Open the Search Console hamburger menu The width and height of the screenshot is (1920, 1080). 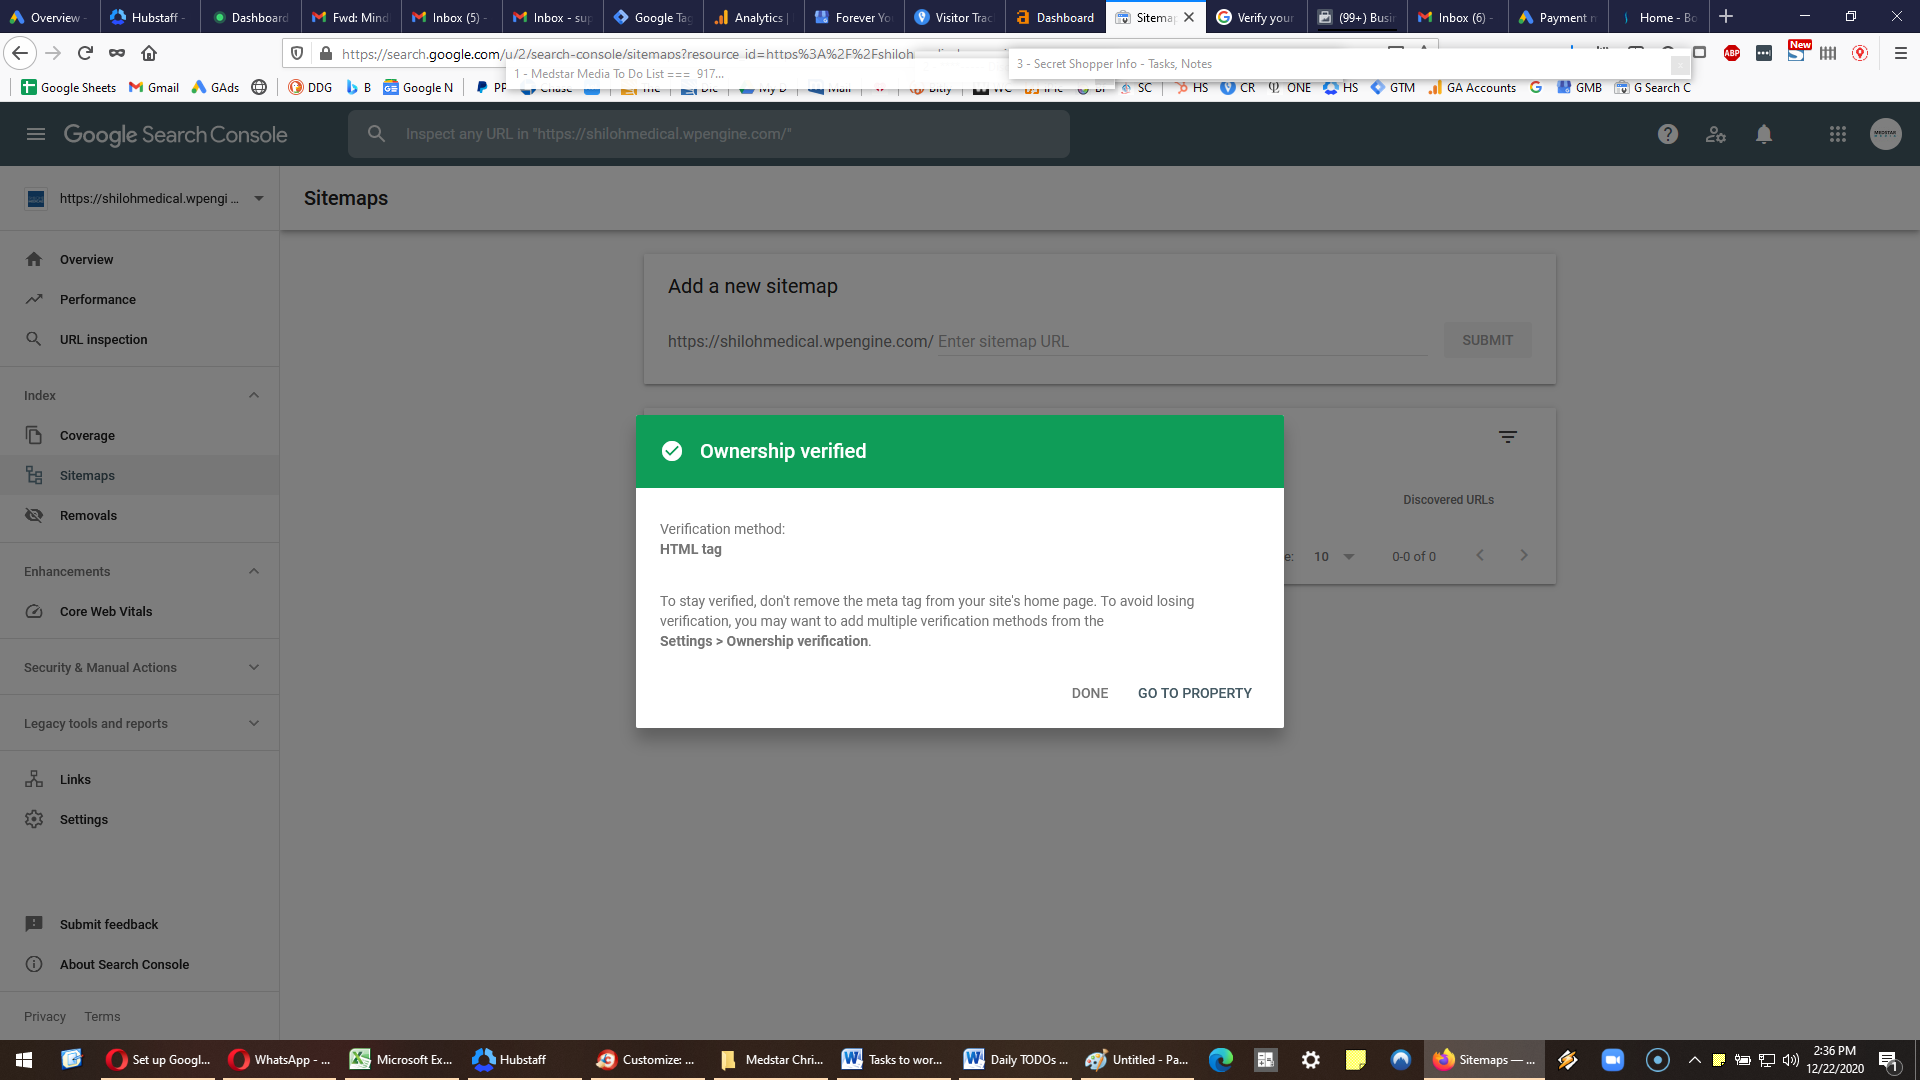36,134
